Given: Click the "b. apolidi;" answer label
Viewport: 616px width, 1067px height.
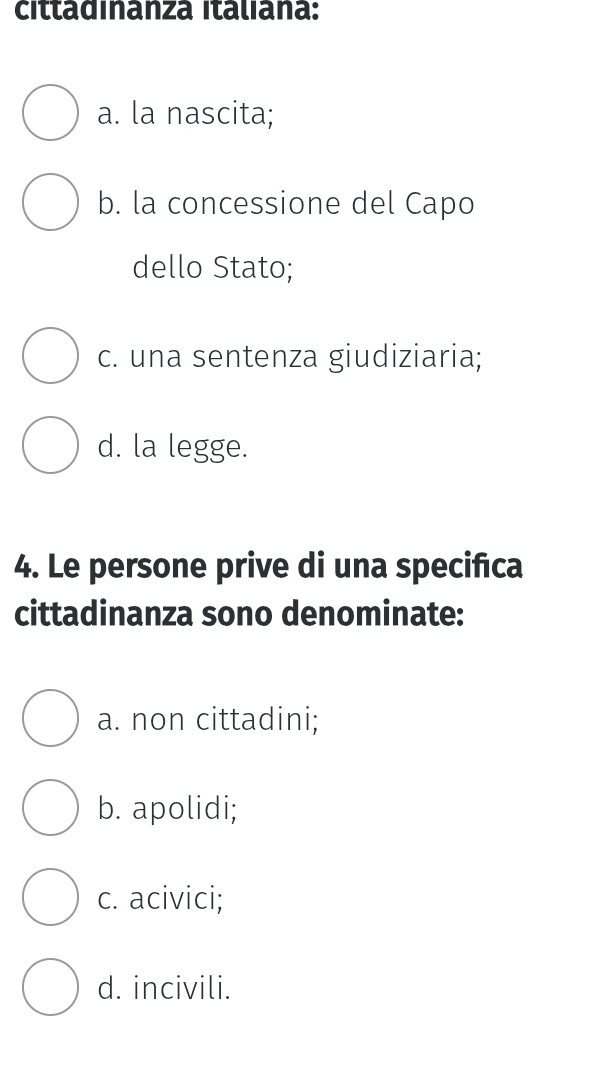Looking at the screenshot, I should [x=168, y=808].
